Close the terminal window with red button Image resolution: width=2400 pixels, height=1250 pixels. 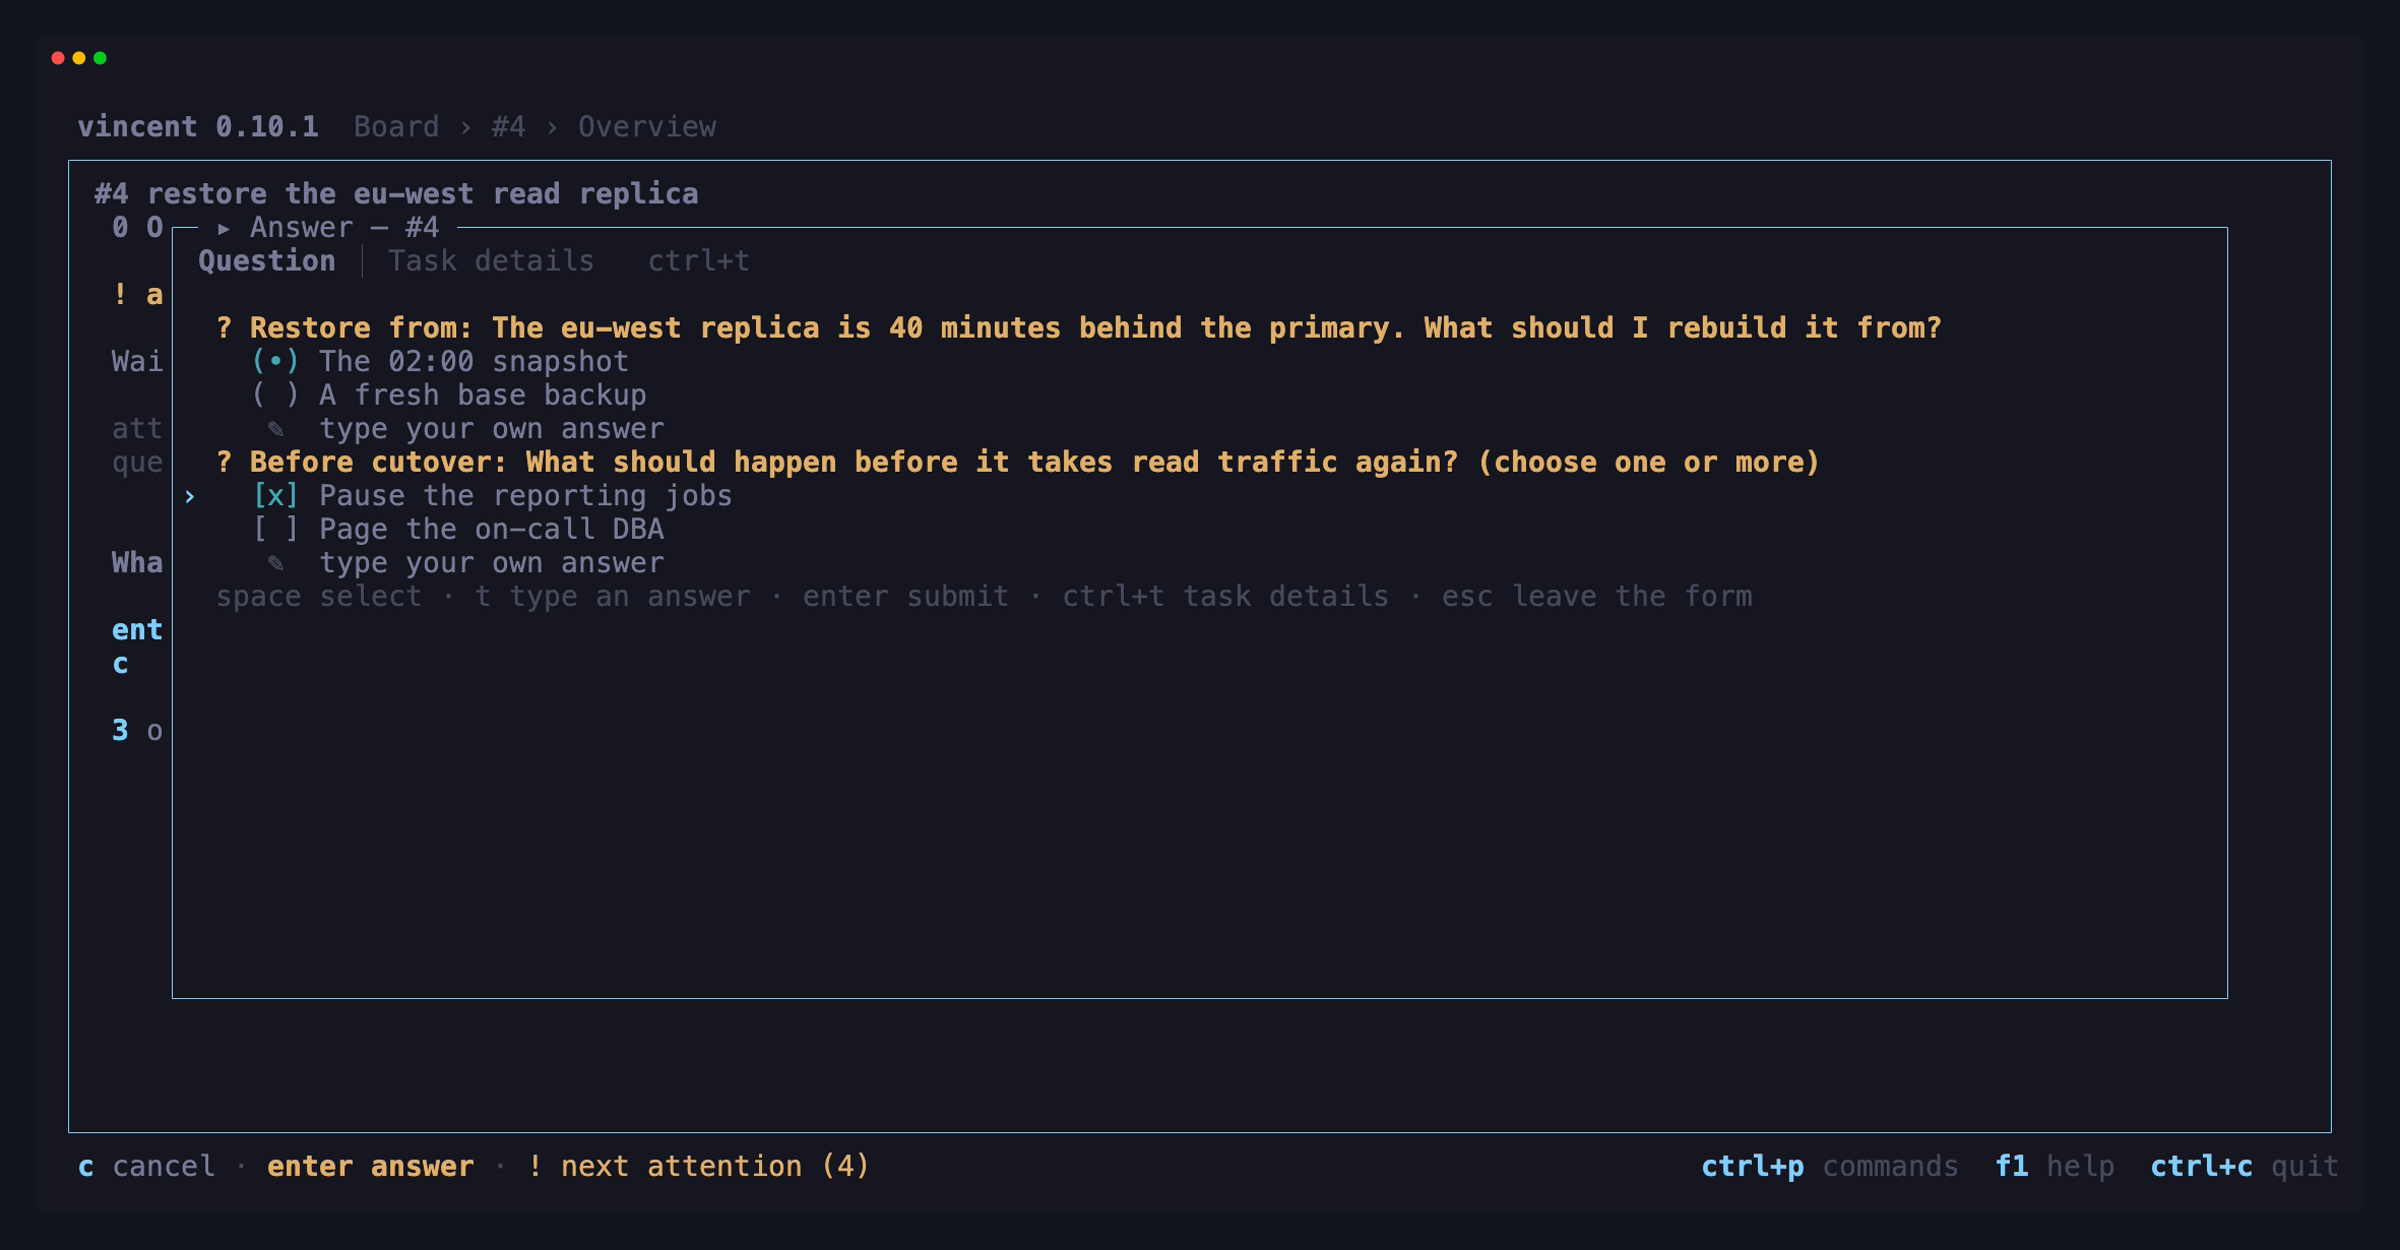58,58
